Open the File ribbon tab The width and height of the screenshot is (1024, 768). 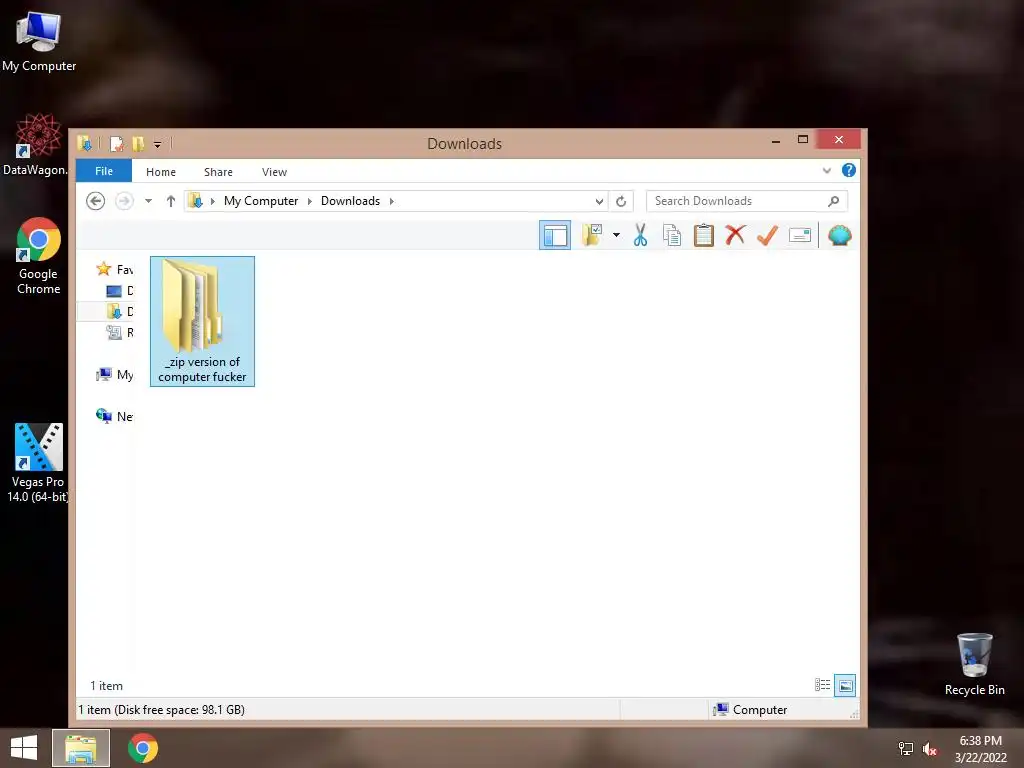[x=104, y=171]
